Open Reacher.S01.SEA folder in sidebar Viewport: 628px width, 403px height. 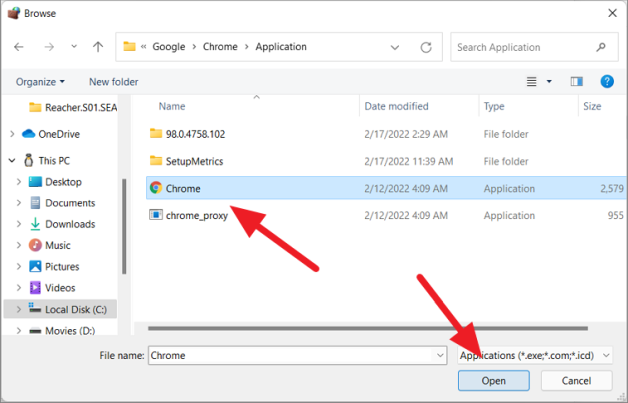(73, 107)
